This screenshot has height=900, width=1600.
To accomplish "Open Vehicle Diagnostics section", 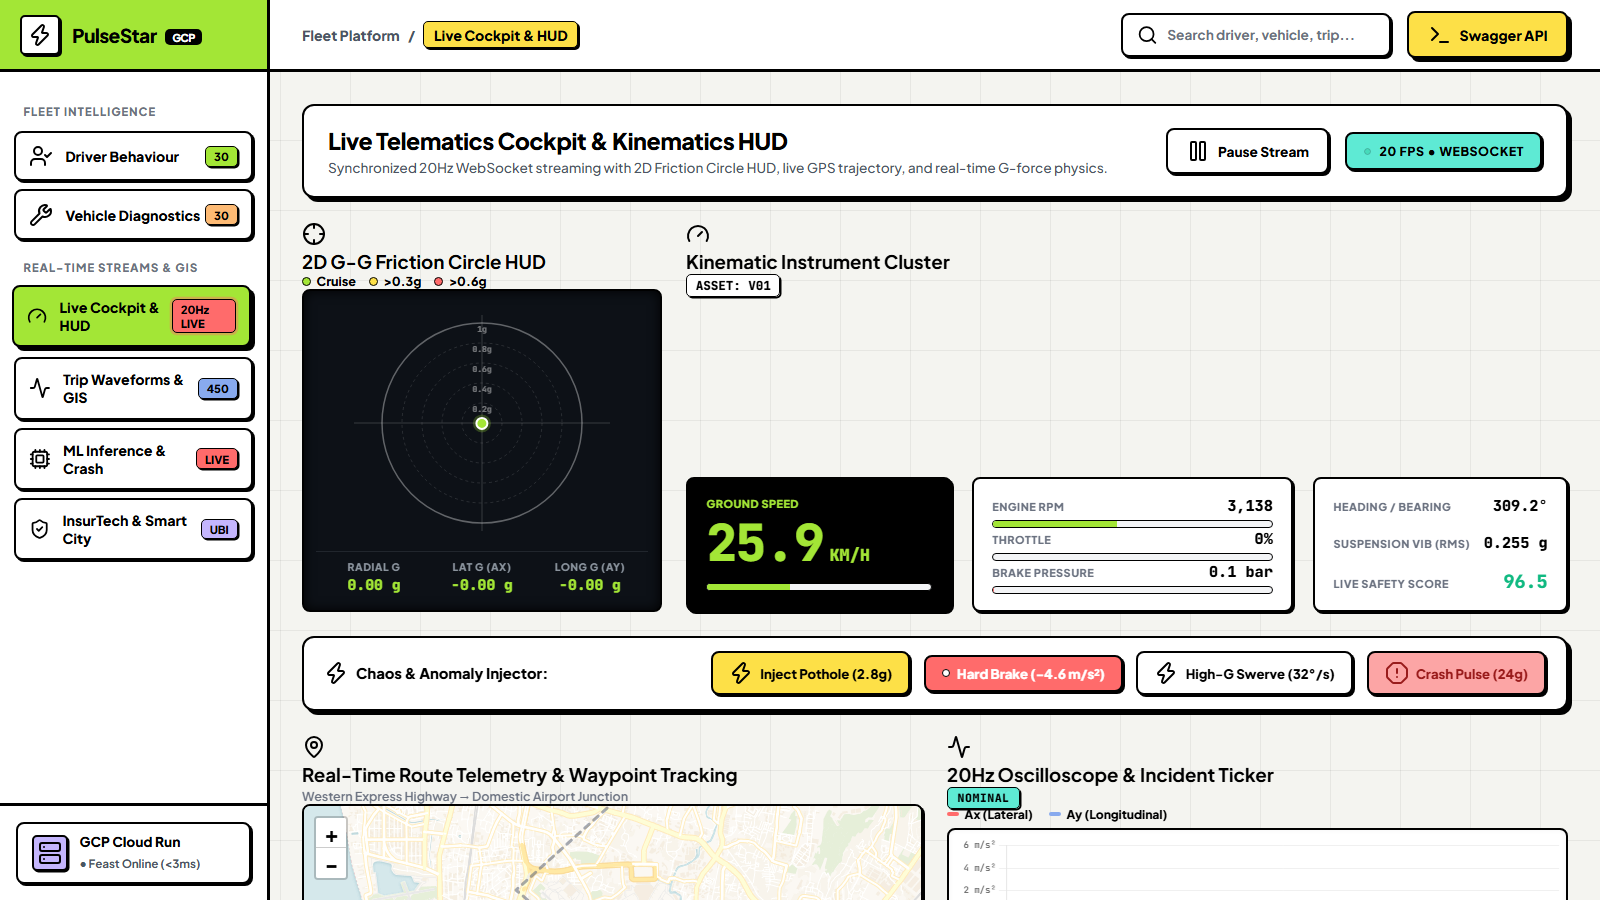I will (x=134, y=215).
